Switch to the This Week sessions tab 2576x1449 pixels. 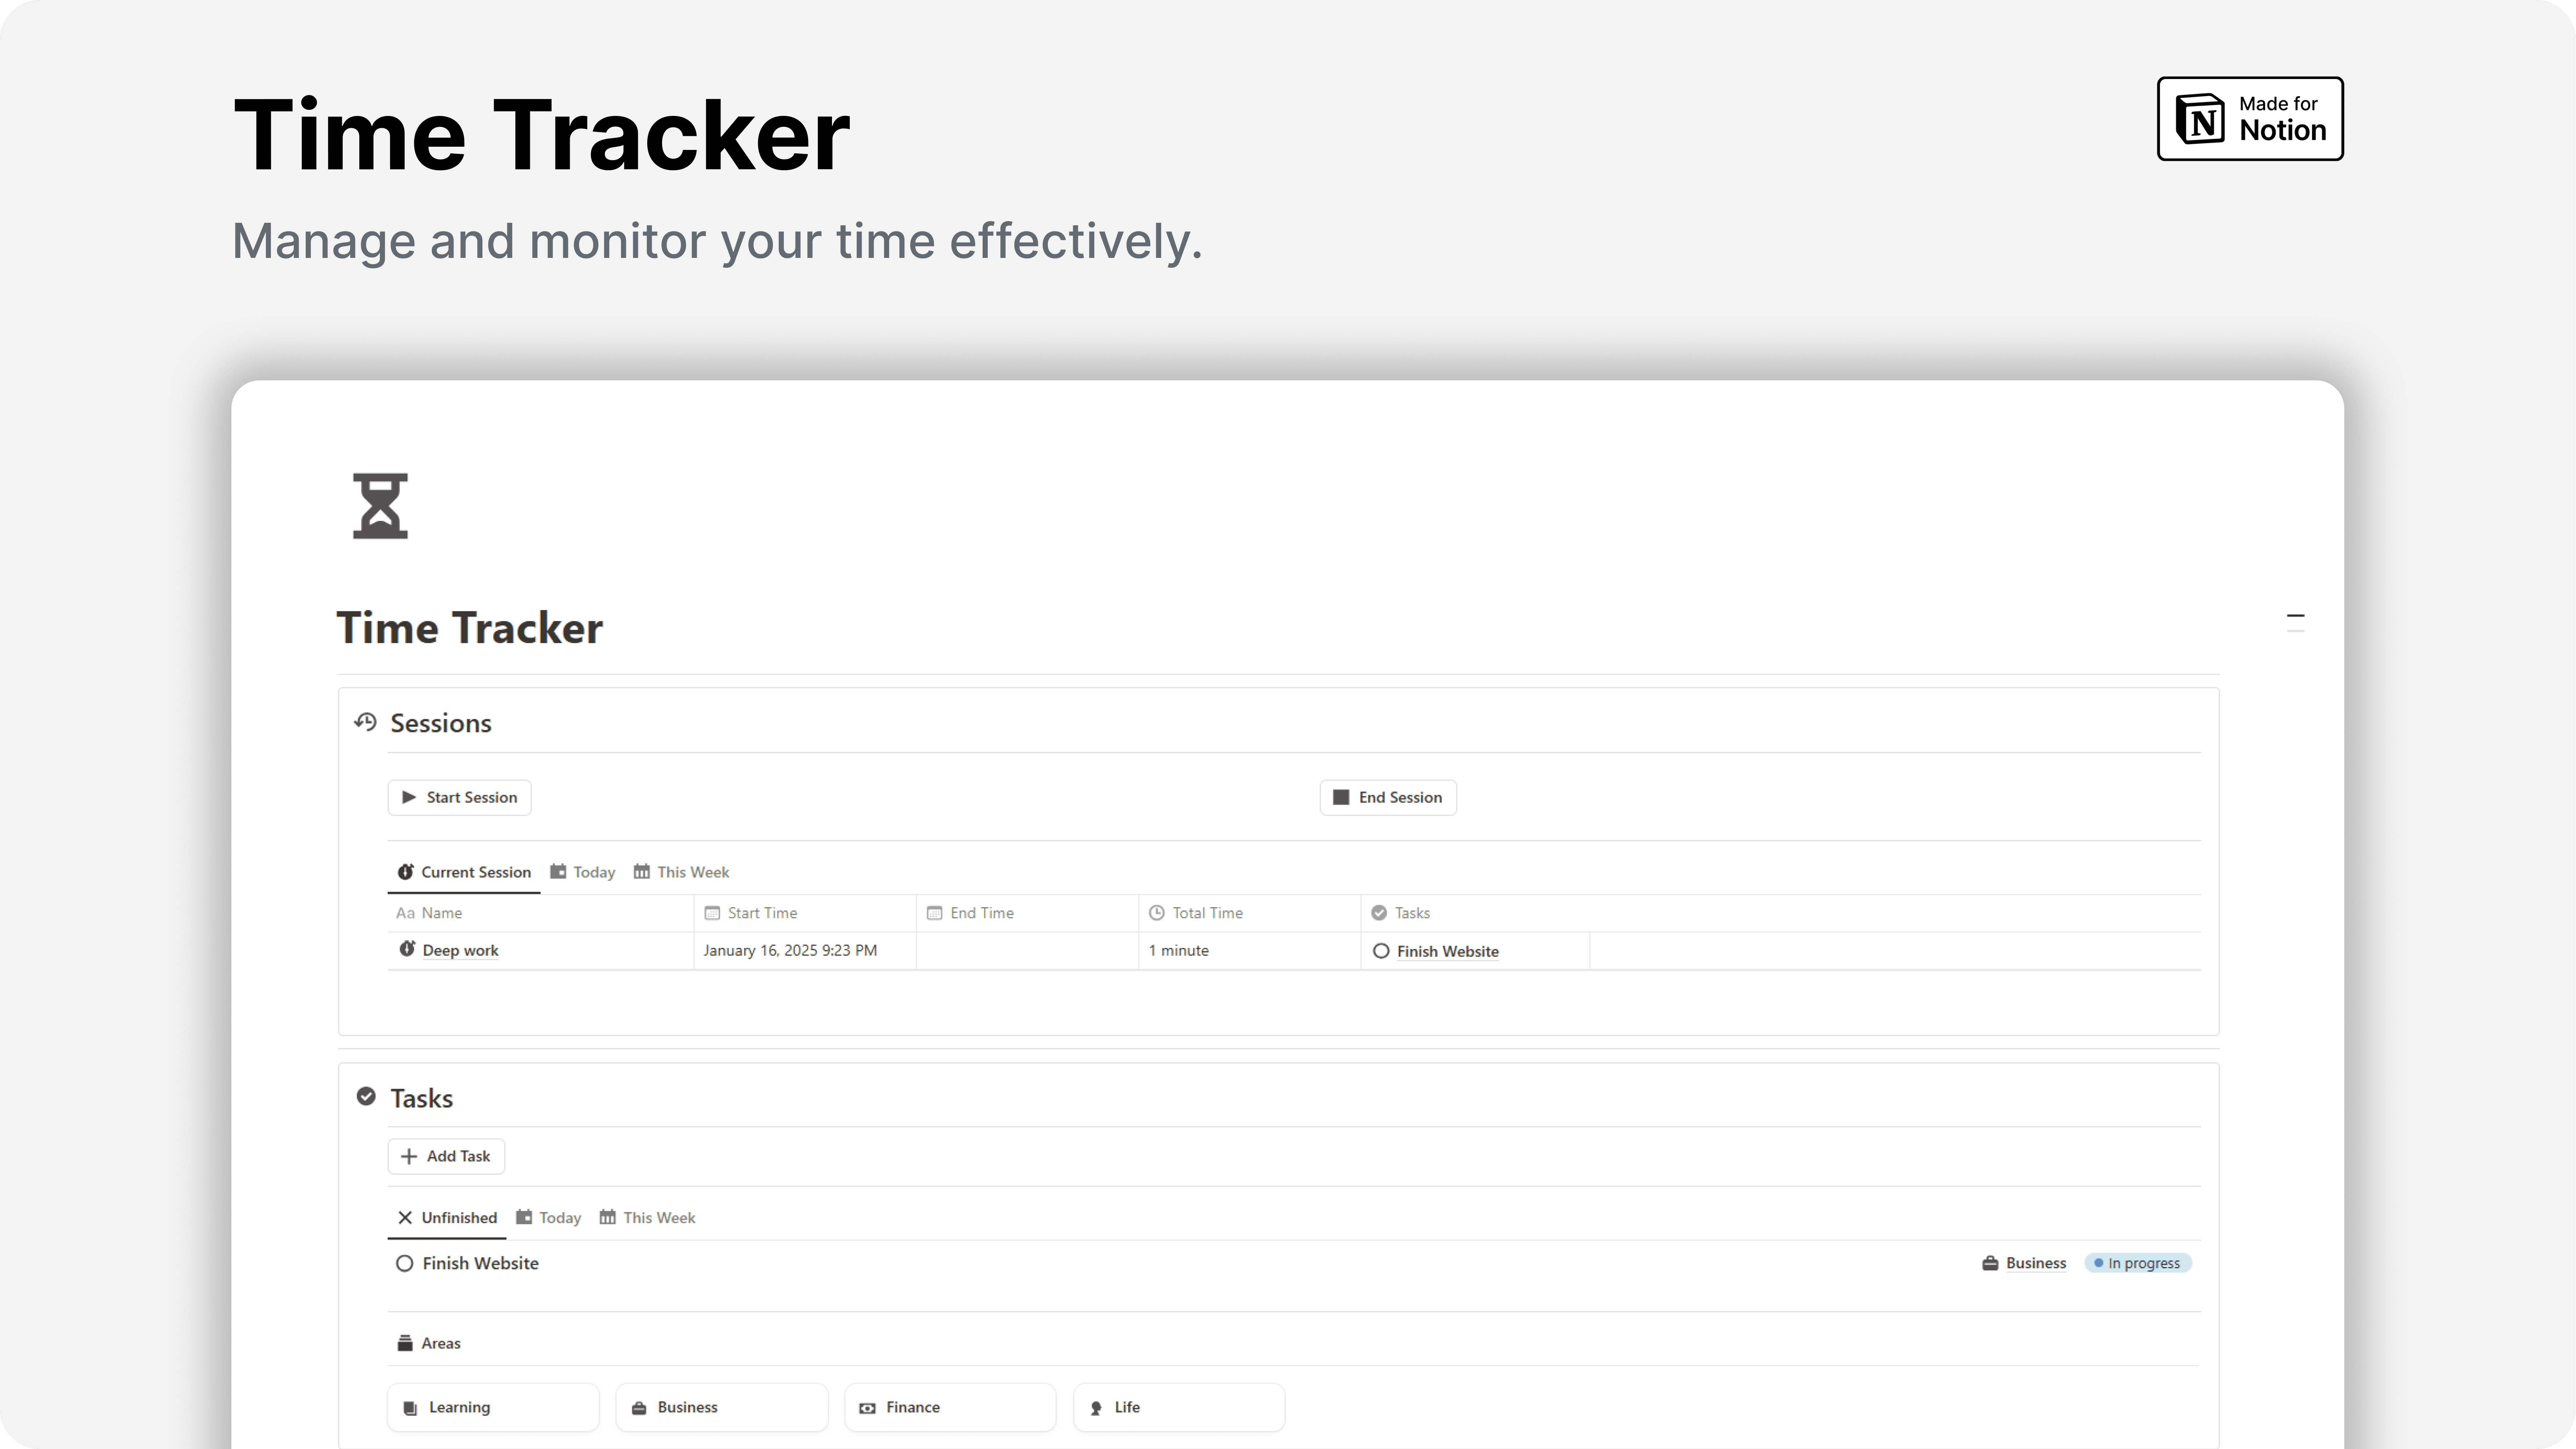click(x=692, y=870)
